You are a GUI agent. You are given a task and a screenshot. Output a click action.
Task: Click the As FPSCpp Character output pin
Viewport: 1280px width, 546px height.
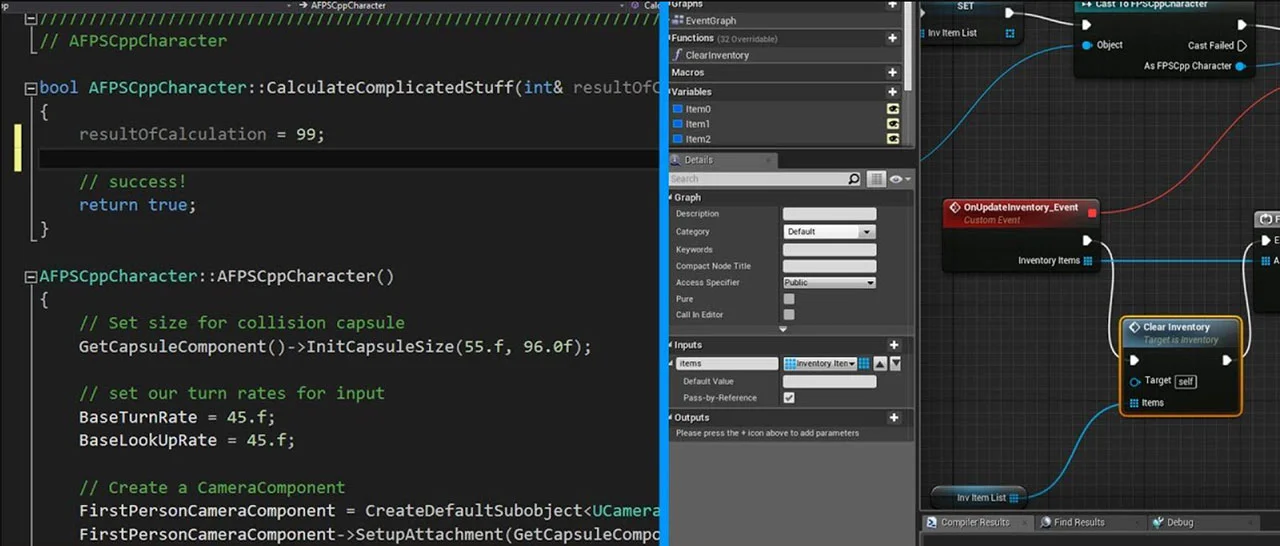pyautogui.click(x=1241, y=66)
